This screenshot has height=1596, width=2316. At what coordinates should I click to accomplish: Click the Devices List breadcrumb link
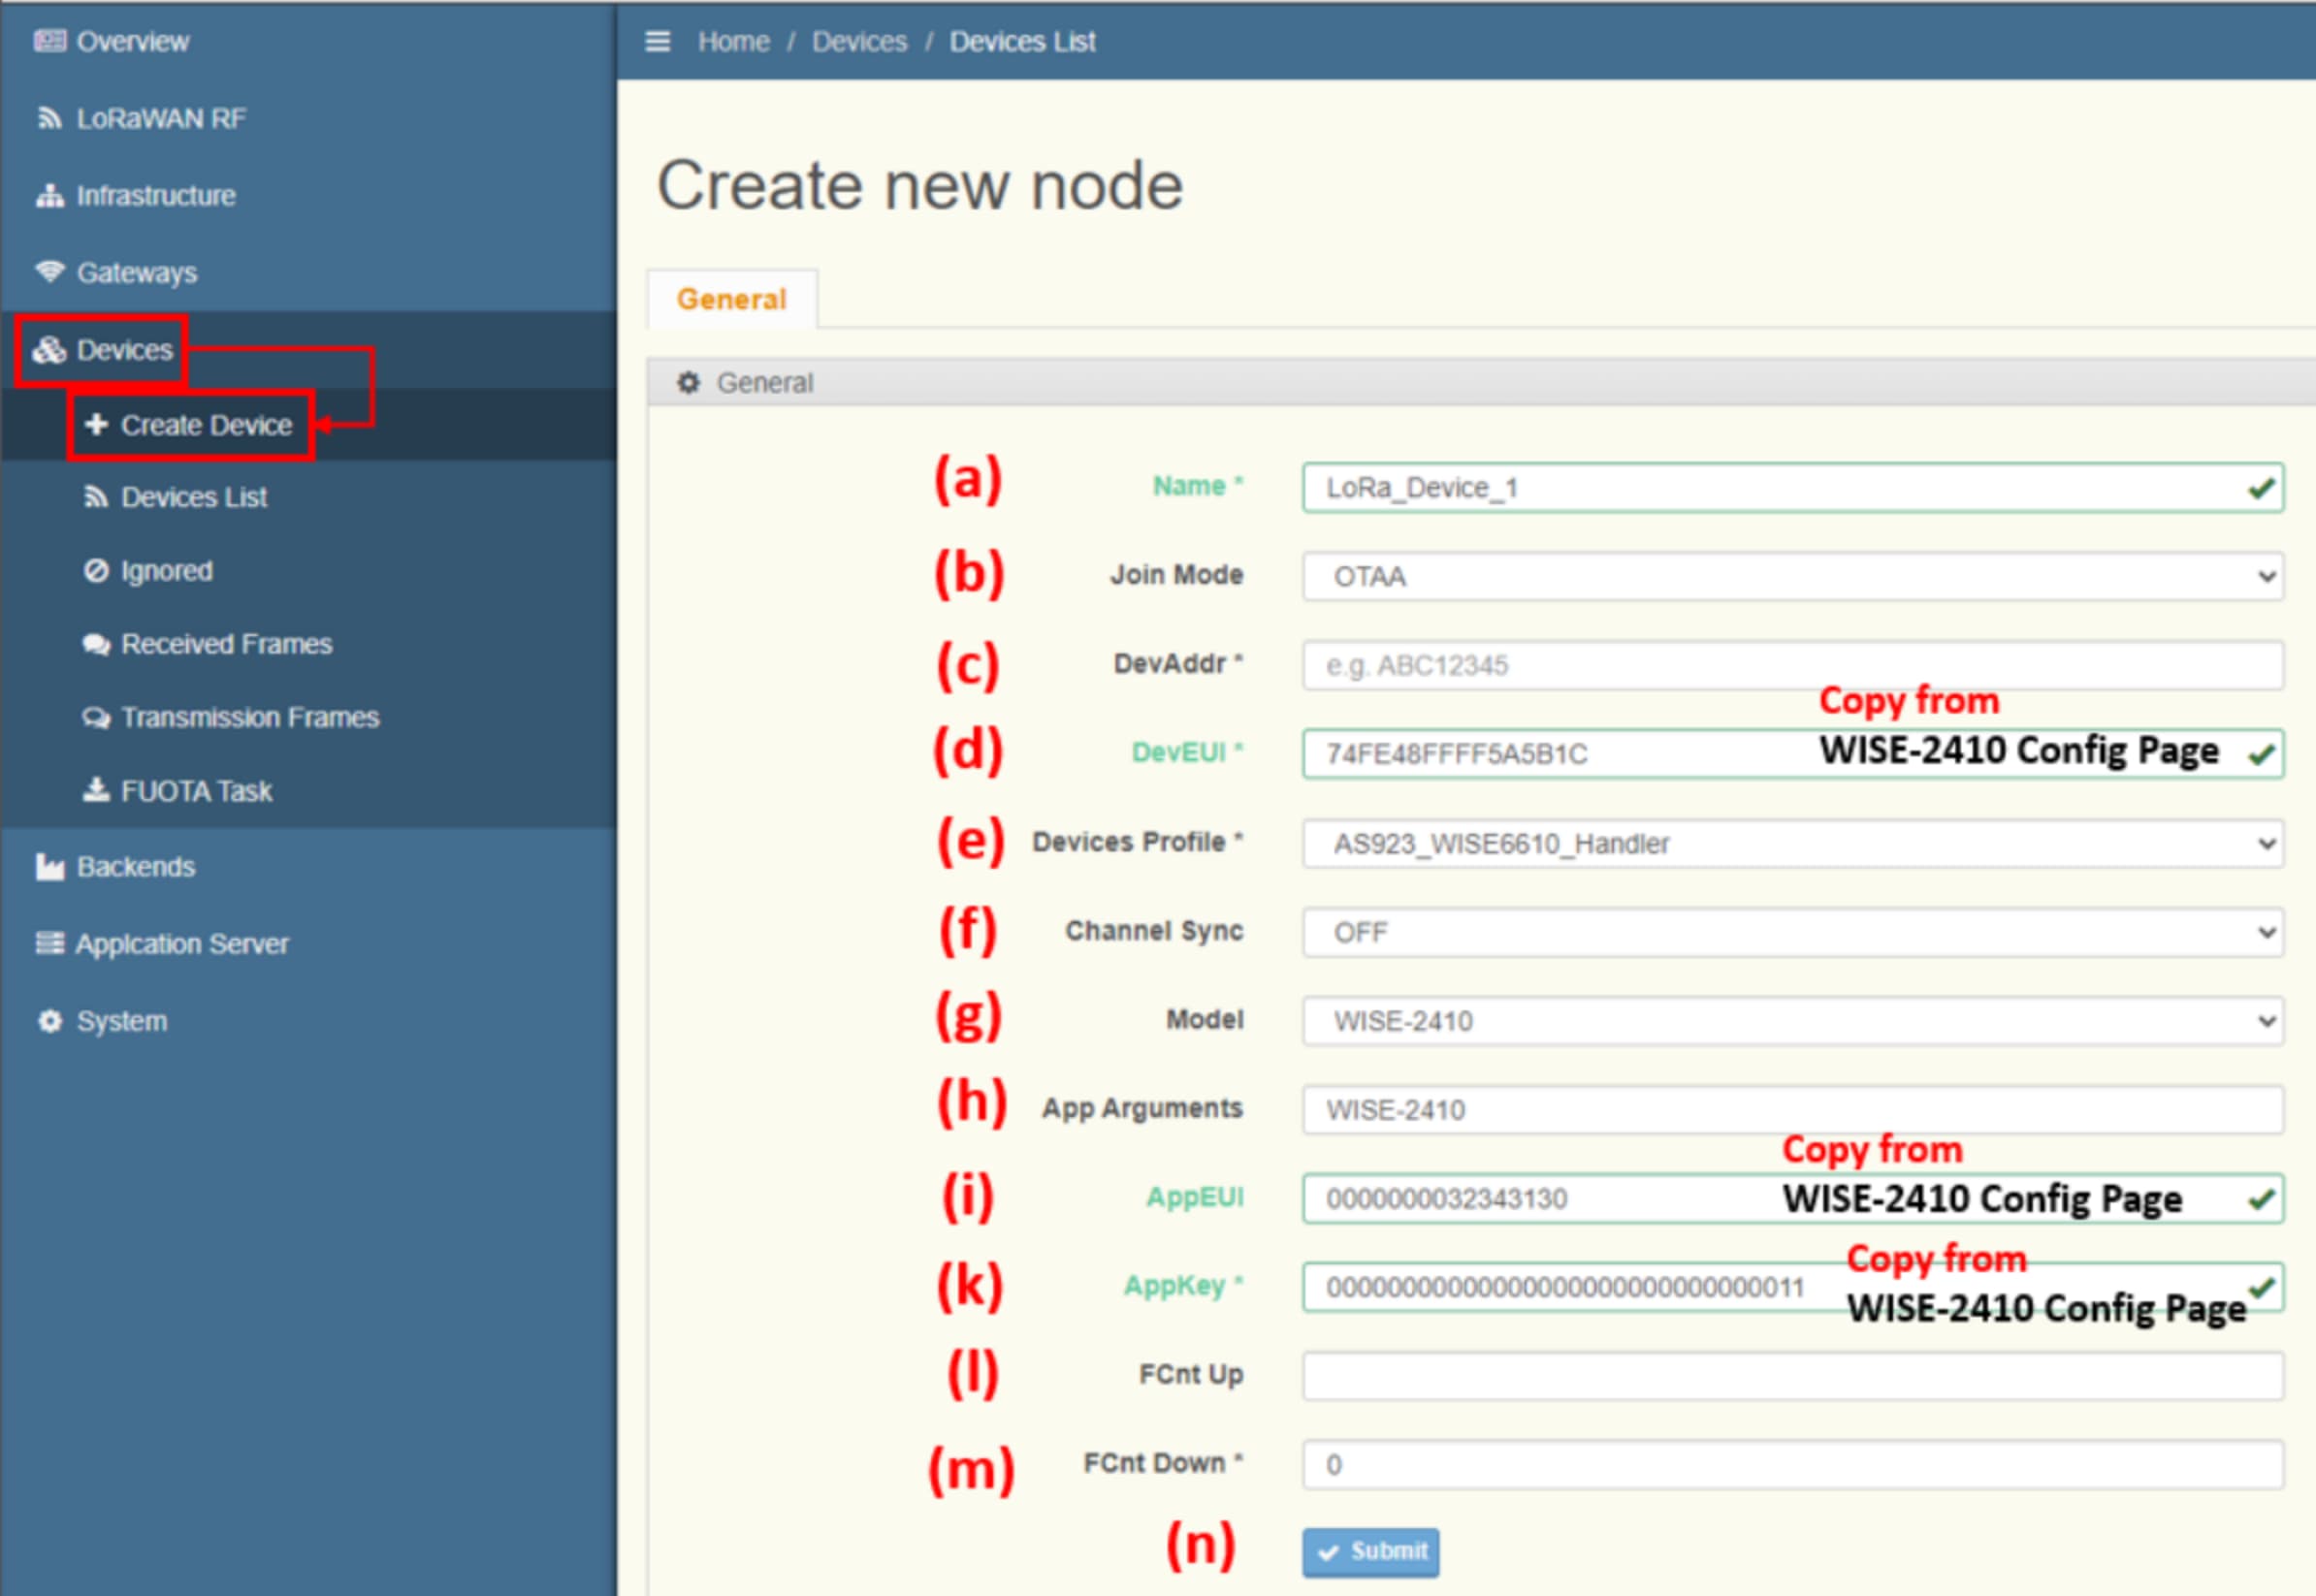tap(1022, 41)
